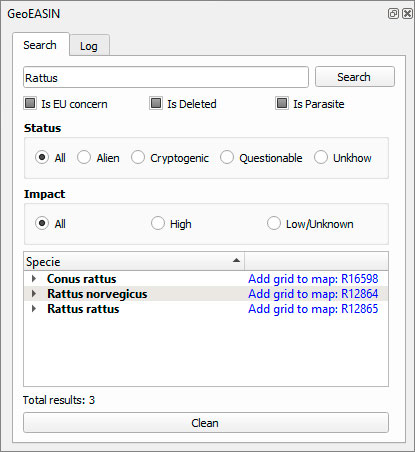Toggle the Is Deleted checkbox
This screenshot has width=415, height=452.
(x=156, y=103)
